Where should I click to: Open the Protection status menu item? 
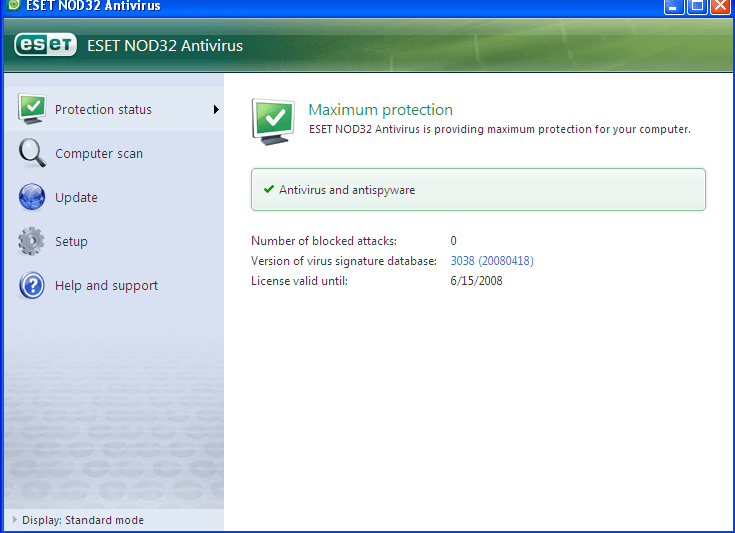pos(114,109)
